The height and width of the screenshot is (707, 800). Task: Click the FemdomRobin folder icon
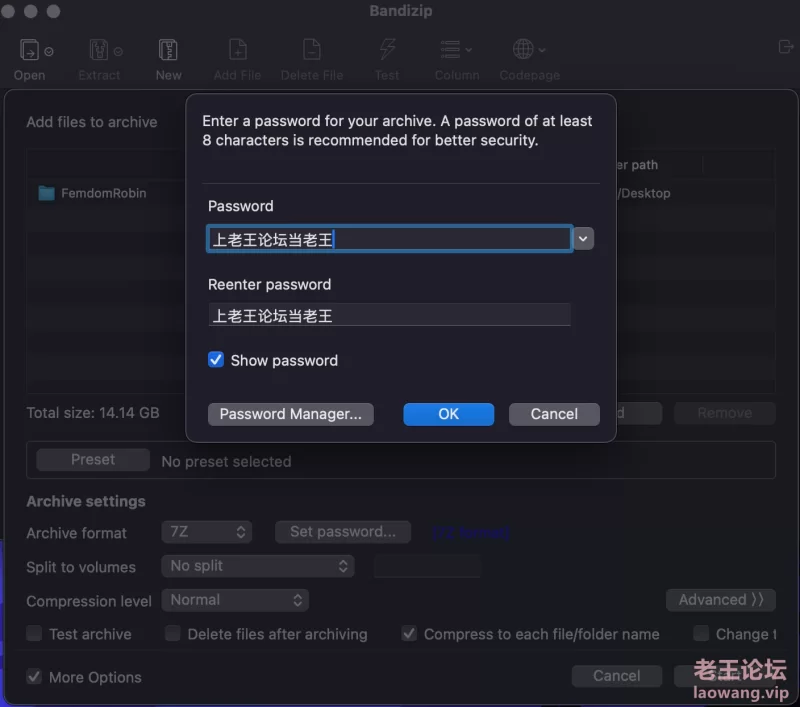46,193
